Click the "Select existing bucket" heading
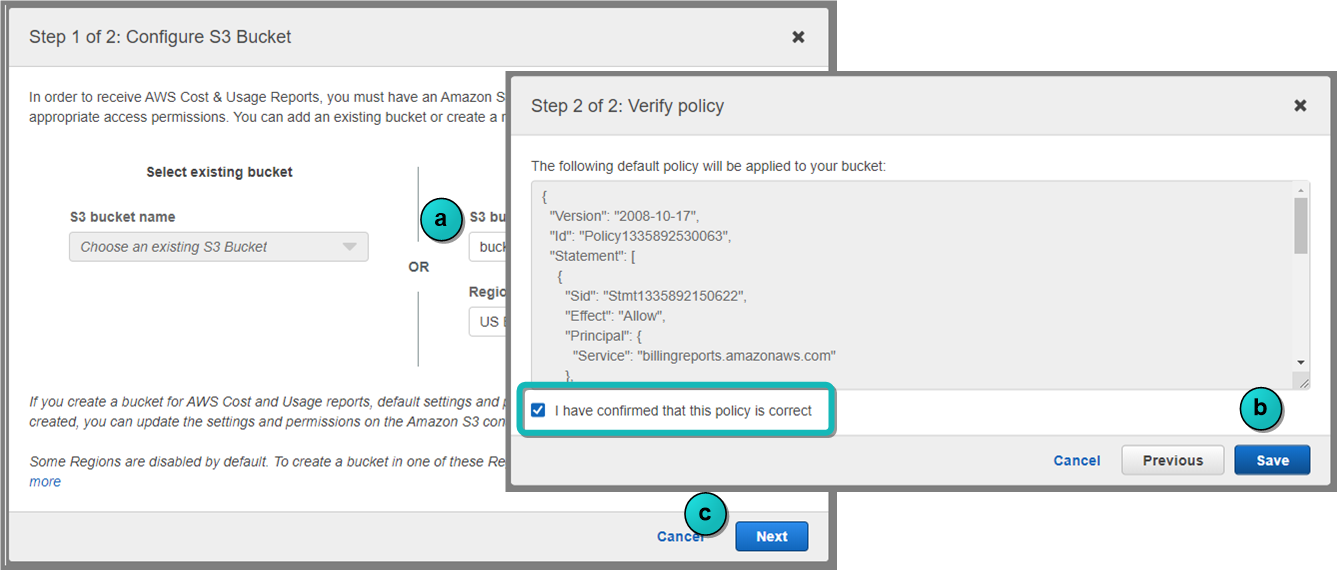Screen dimensions: 1337x570 coord(219,172)
